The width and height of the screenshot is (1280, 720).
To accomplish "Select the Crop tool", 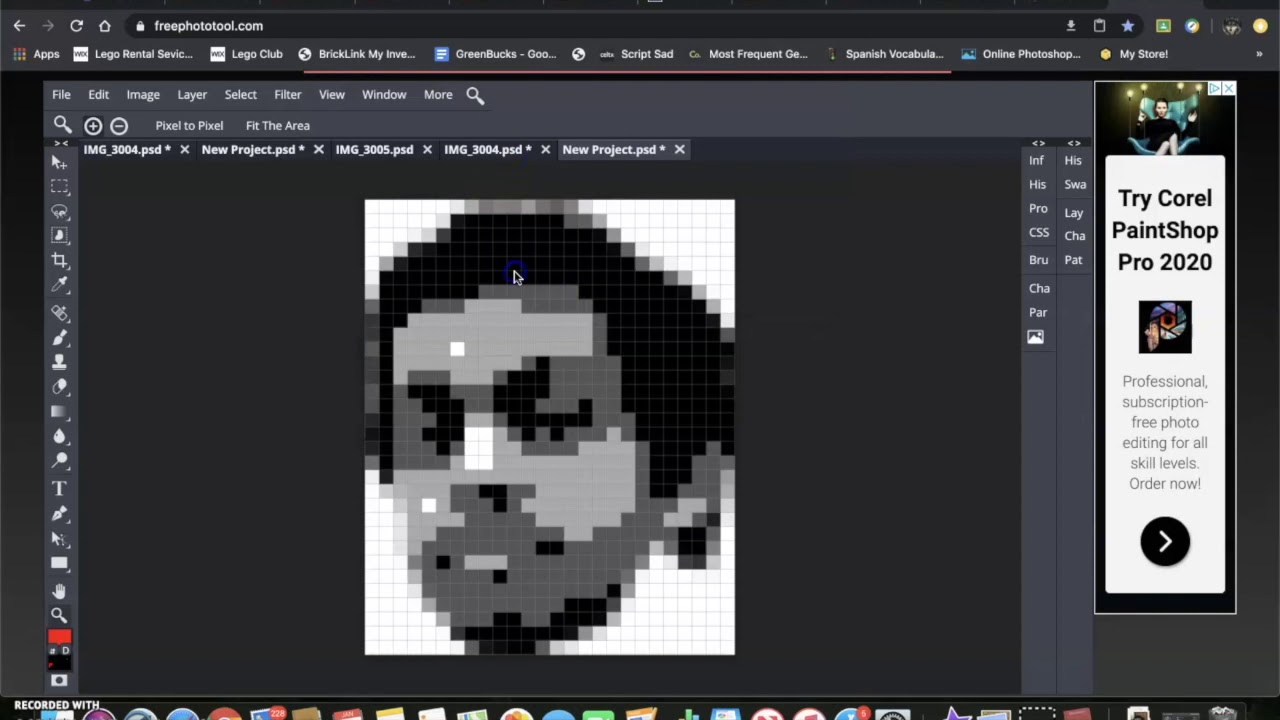I will (59, 260).
